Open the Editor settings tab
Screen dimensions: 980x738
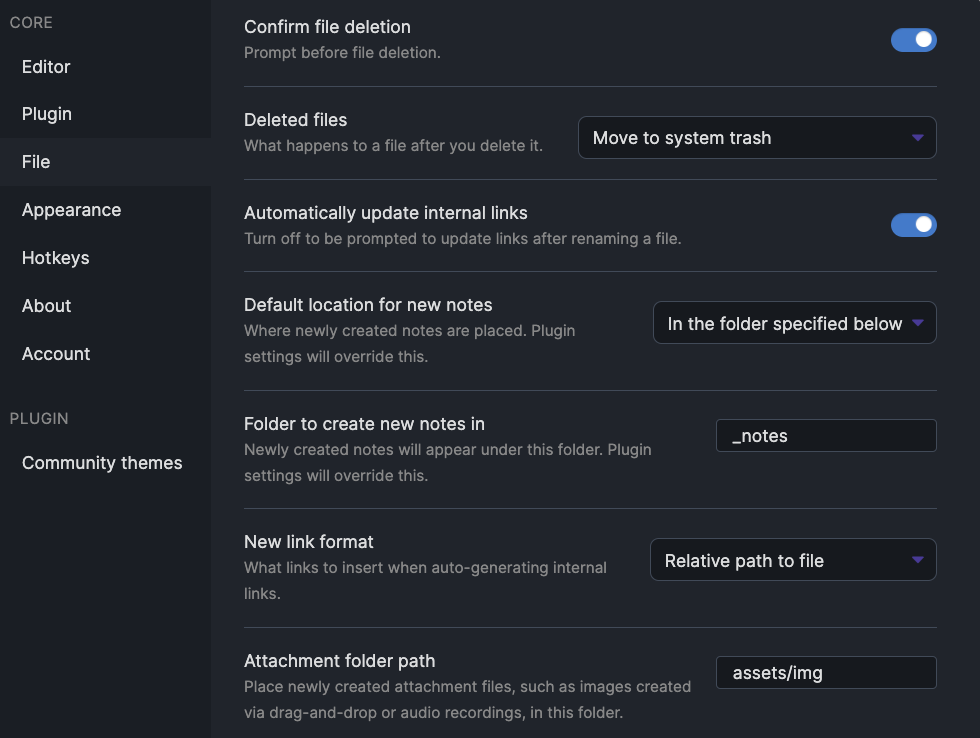pyautogui.click(x=46, y=67)
